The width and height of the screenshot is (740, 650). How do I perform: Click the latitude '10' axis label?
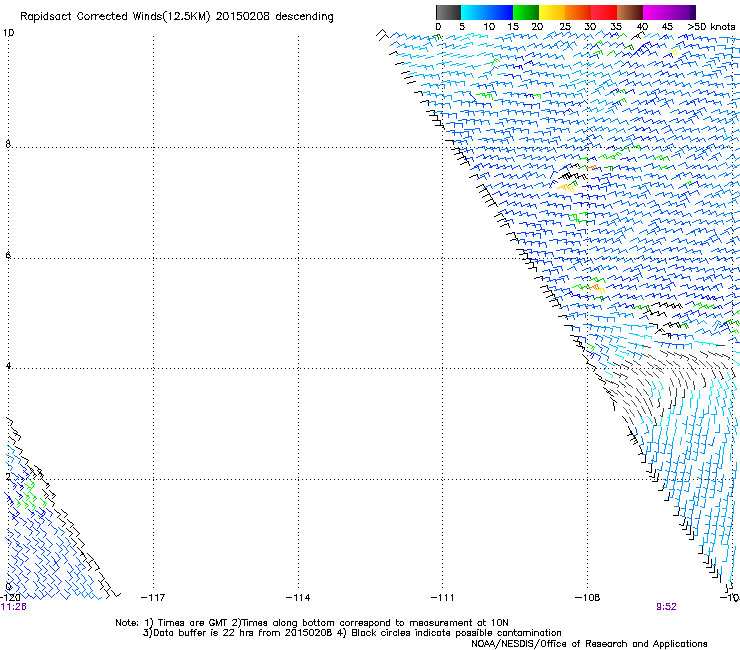click(x=8, y=33)
